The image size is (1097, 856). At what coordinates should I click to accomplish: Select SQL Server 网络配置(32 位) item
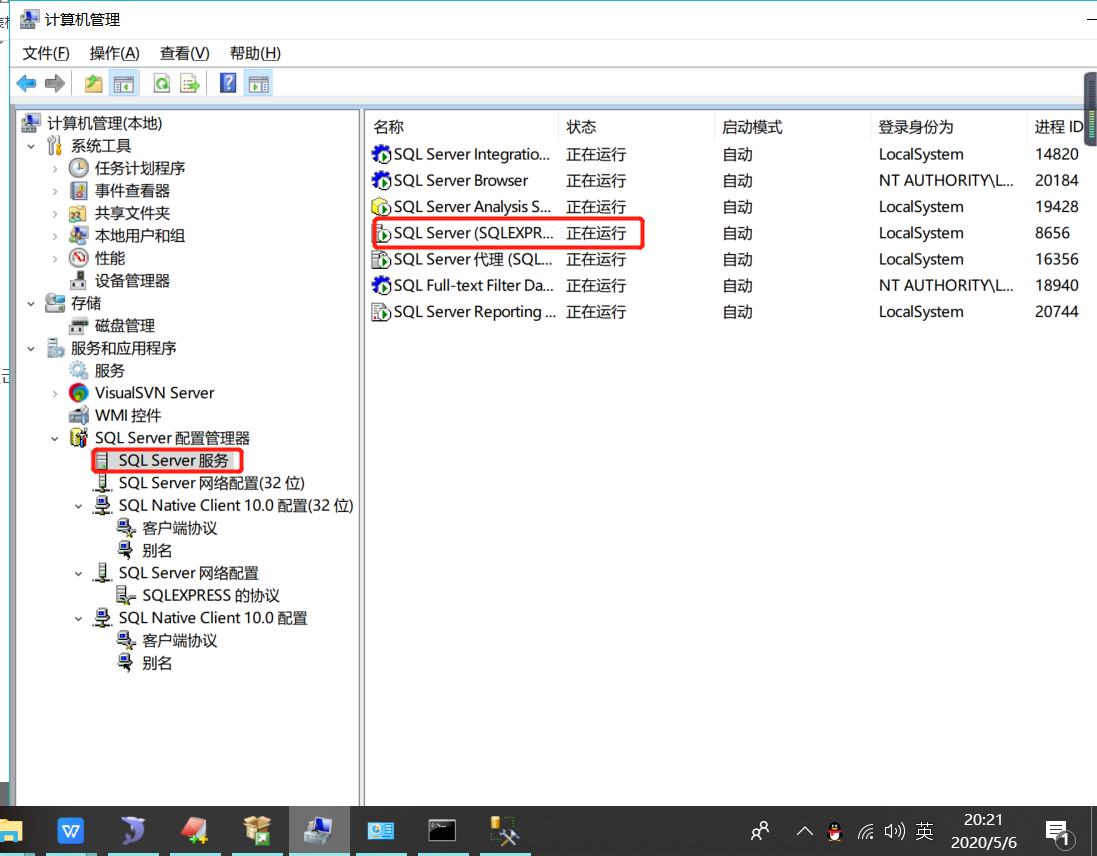[x=211, y=483]
